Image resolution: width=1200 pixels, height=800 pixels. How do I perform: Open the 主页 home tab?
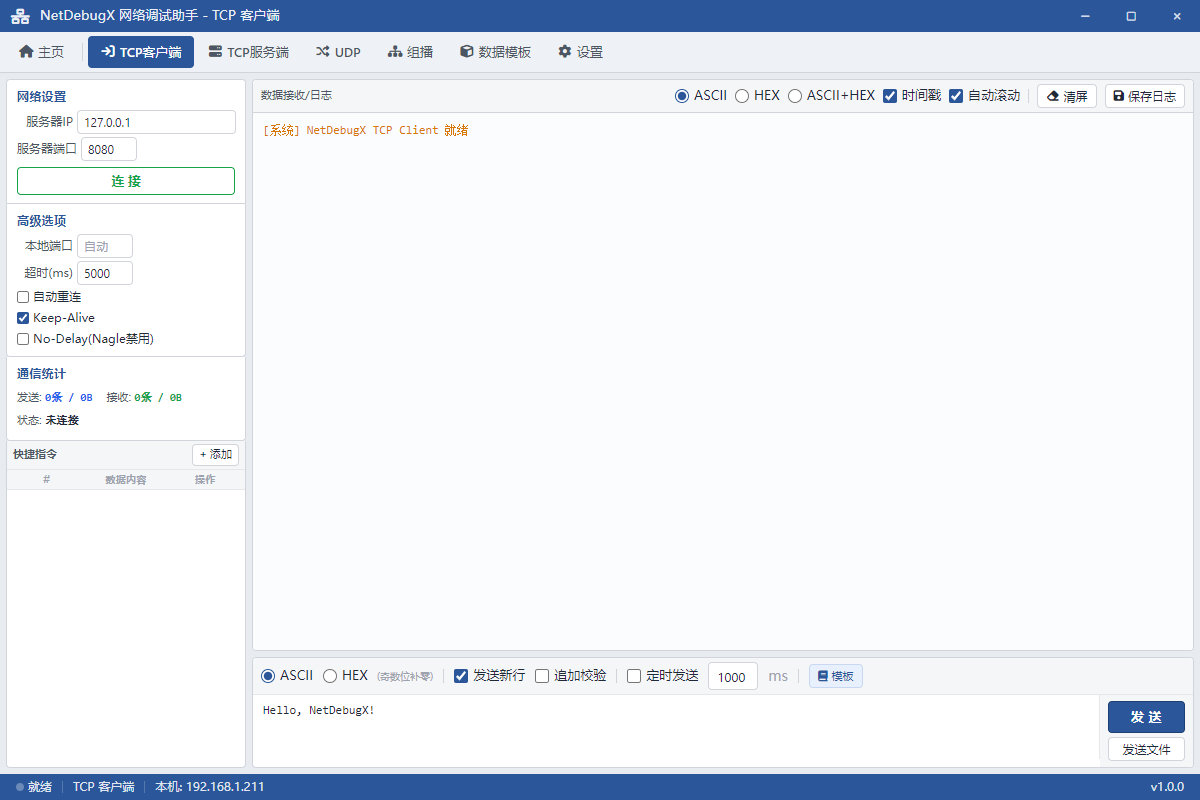(41, 52)
